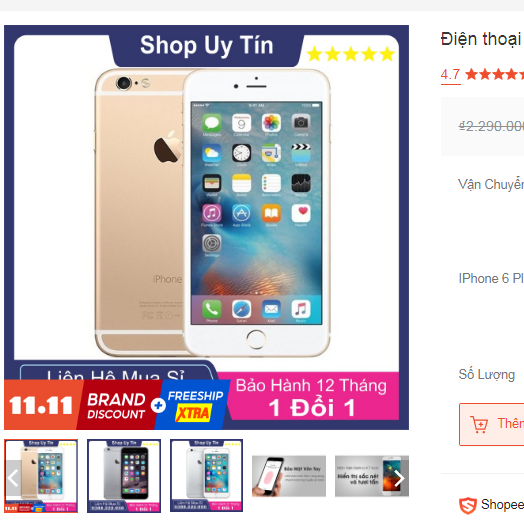
Task: Click the product title Điện thoại
Action: (x=481, y=39)
